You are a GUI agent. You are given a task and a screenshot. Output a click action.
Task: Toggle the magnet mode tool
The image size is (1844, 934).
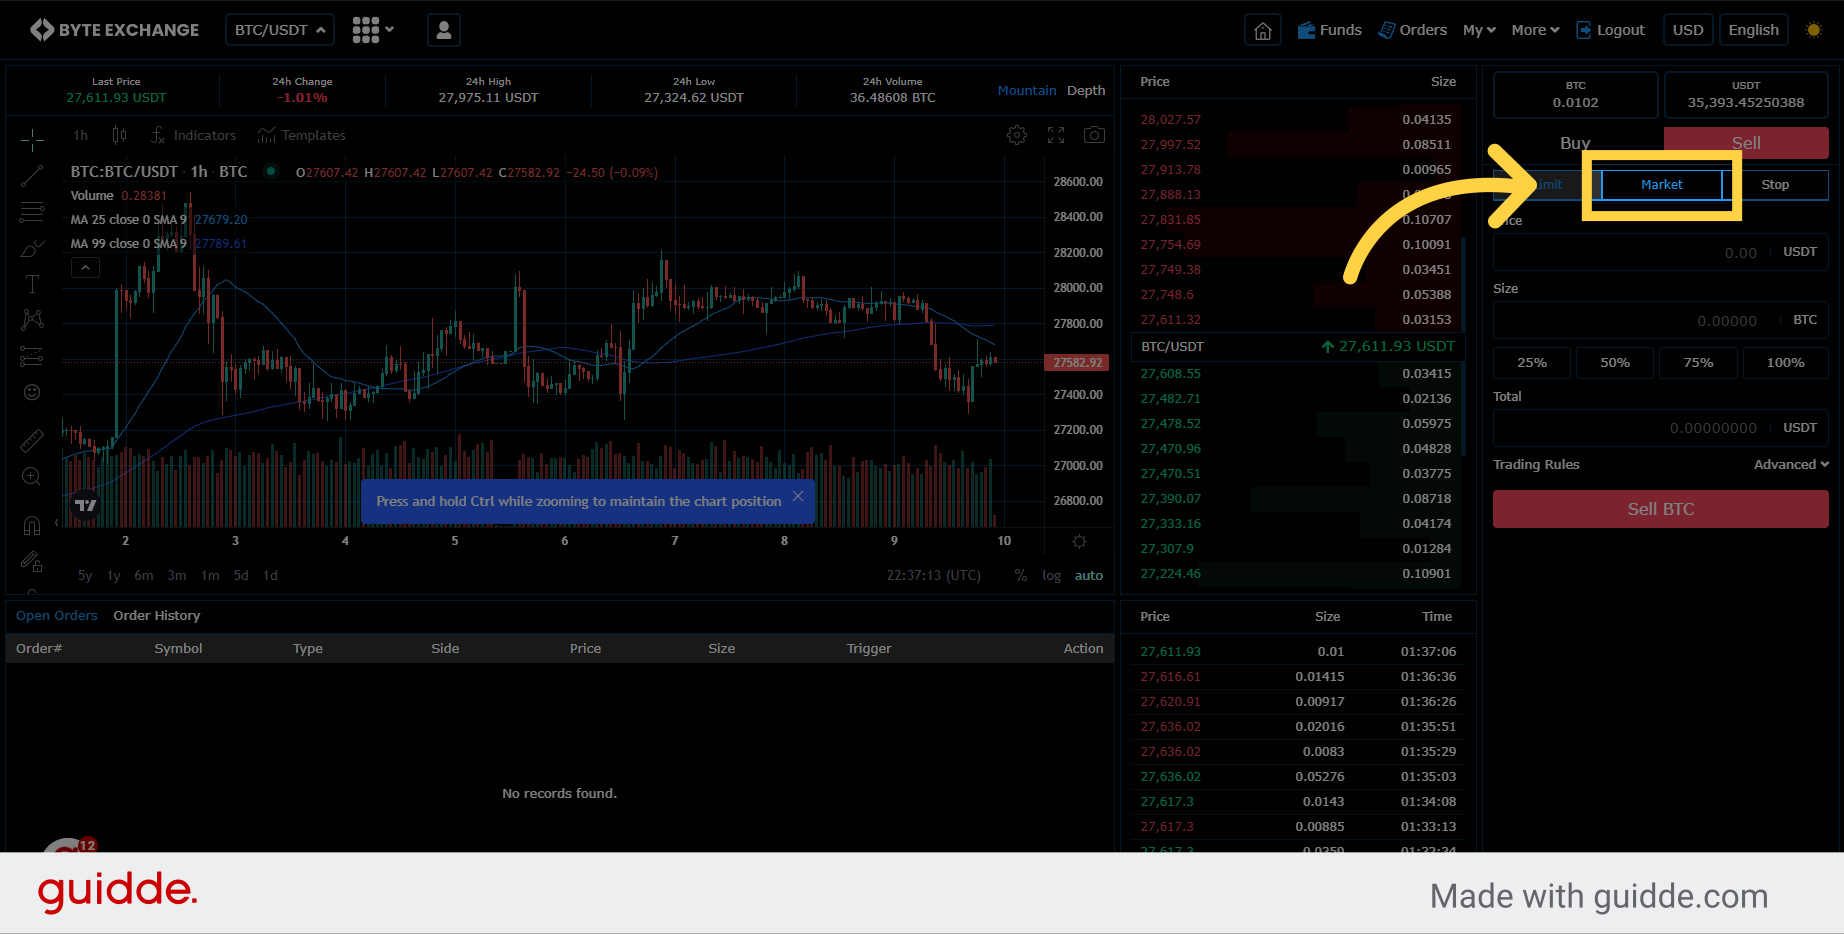[32, 525]
